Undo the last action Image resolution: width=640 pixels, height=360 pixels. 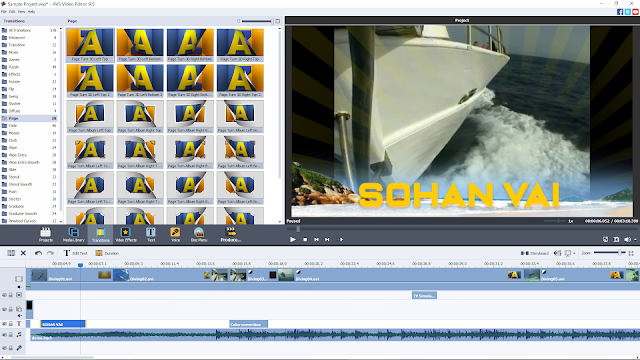(38, 253)
